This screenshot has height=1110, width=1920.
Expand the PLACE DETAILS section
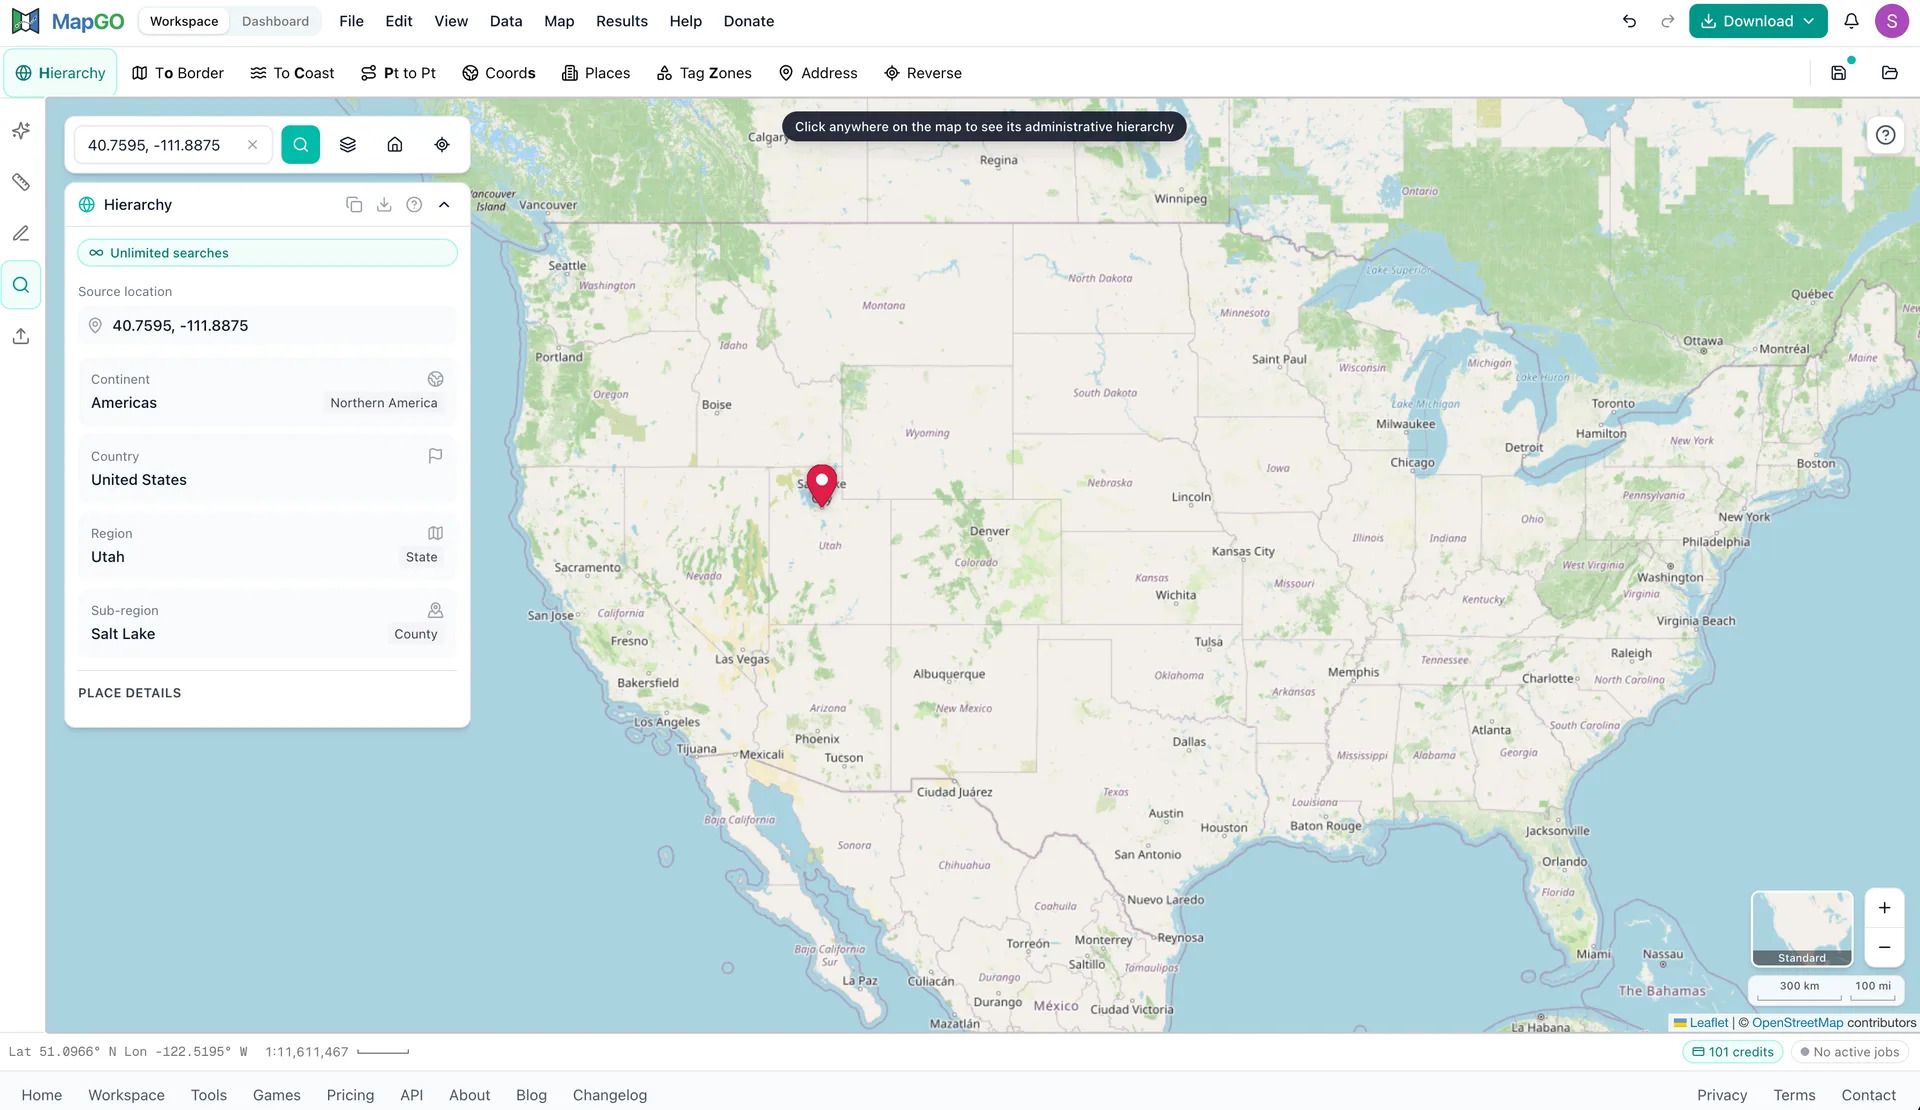pyautogui.click(x=130, y=693)
